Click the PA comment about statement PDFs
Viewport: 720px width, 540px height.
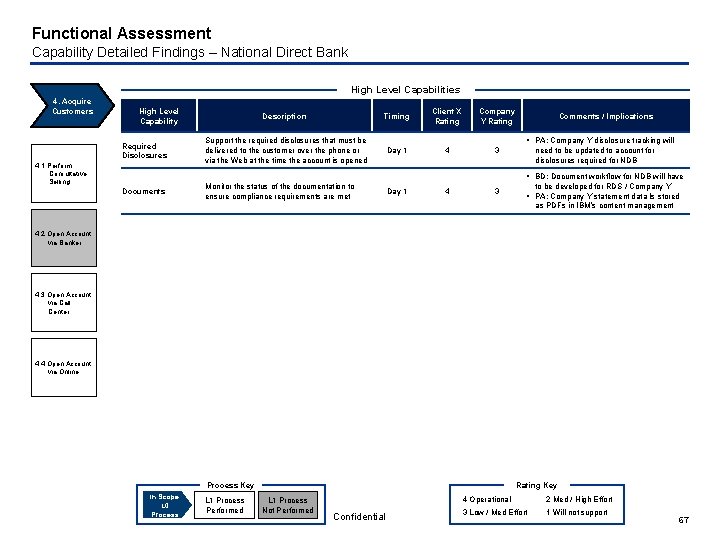(603, 201)
